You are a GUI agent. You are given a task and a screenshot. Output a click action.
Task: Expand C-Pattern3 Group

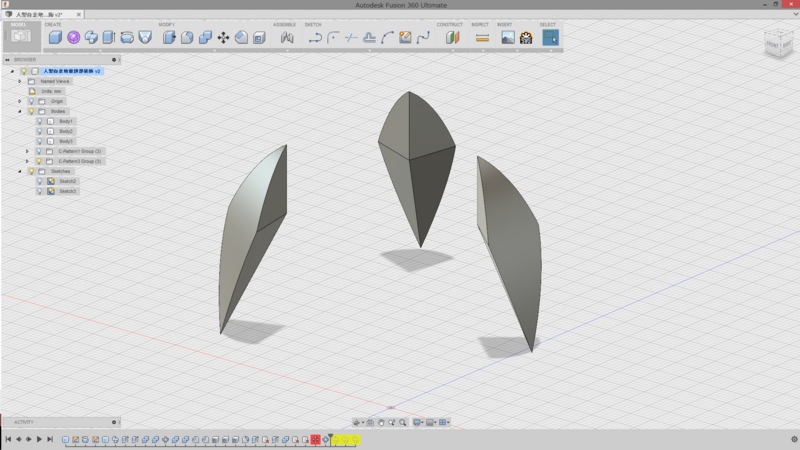pyautogui.click(x=28, y=161)
